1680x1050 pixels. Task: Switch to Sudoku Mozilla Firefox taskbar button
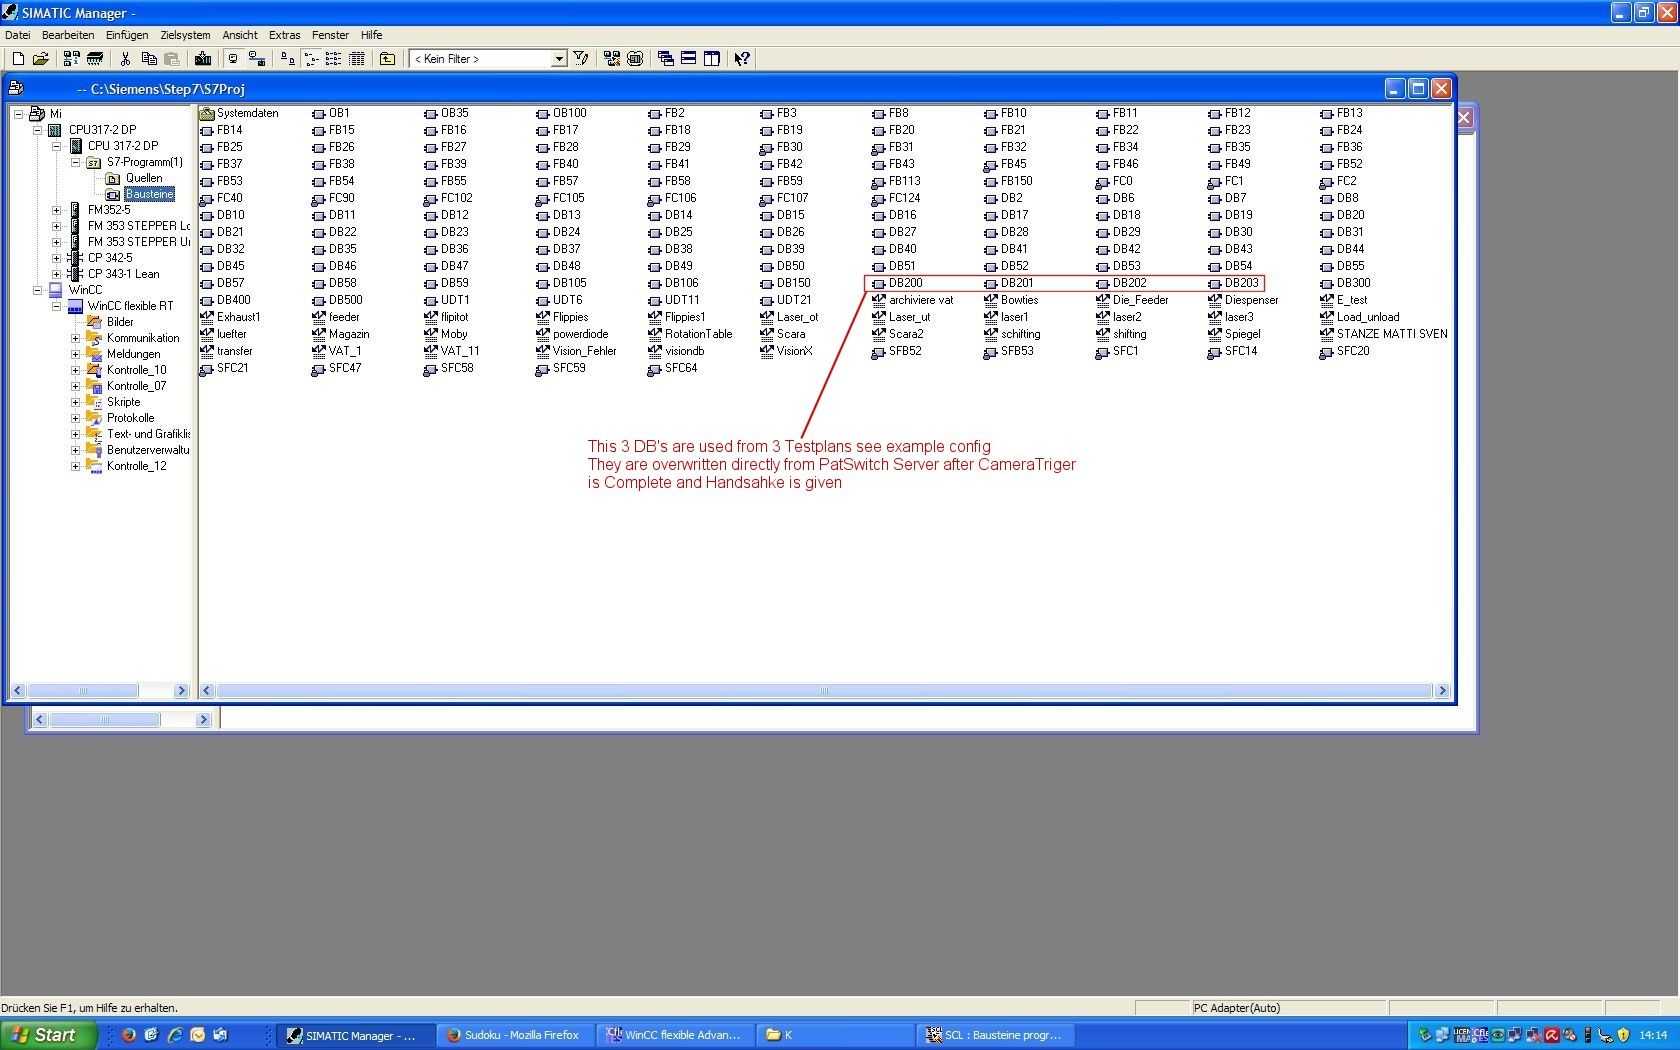click(x=514, y=1035)
